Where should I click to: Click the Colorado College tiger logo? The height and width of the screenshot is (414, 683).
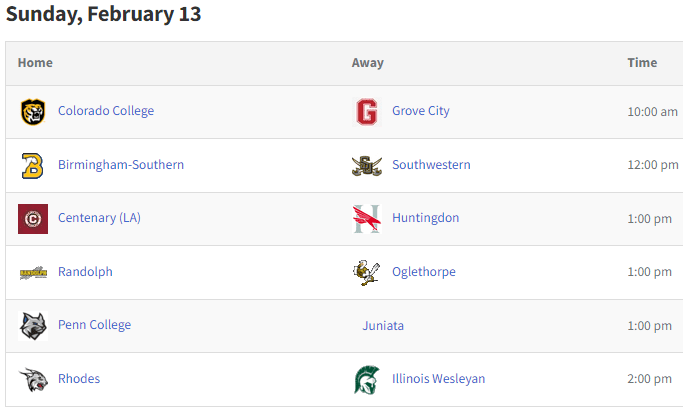point(33,112)
